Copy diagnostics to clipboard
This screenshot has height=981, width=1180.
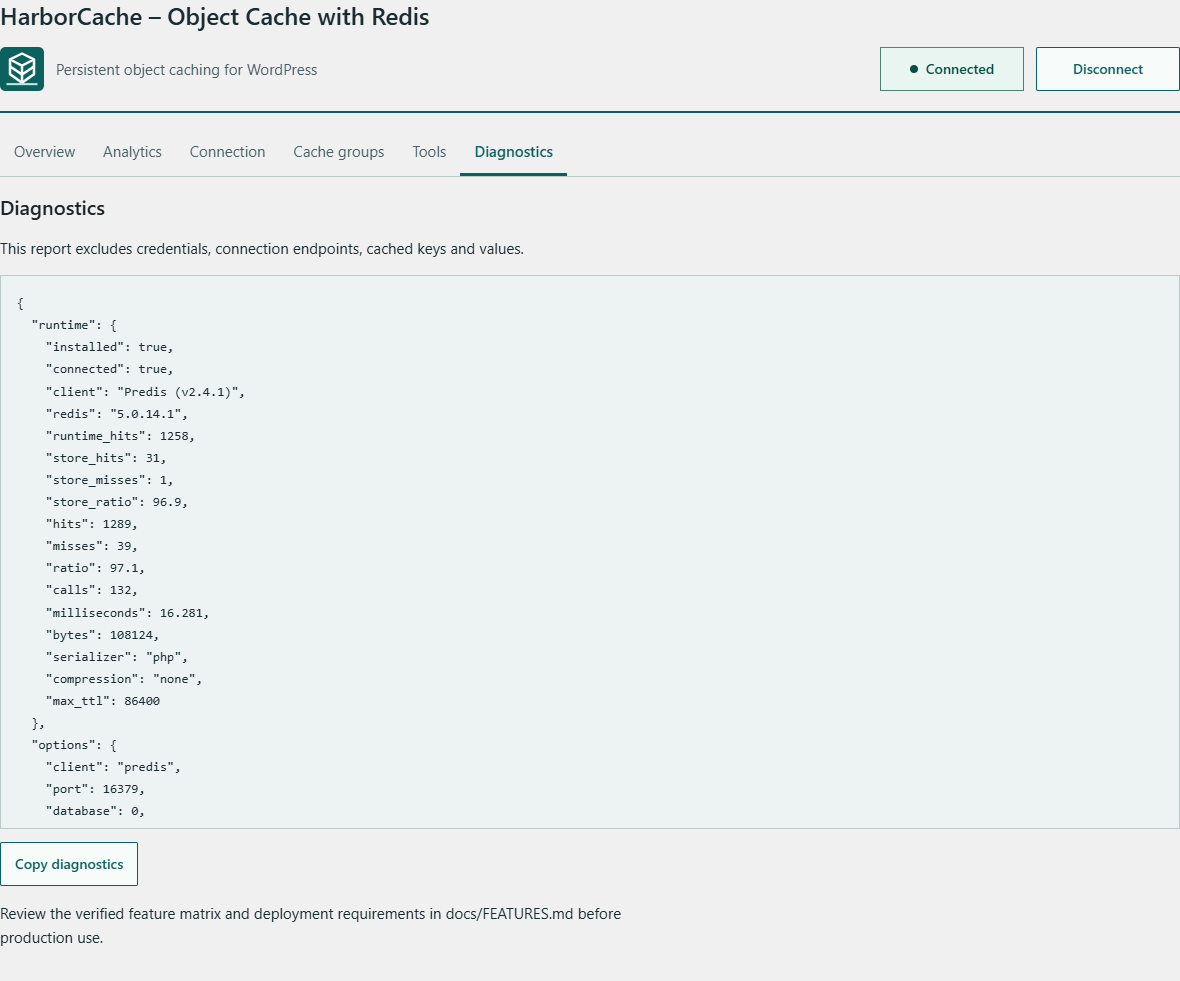(x=69, y=864)
